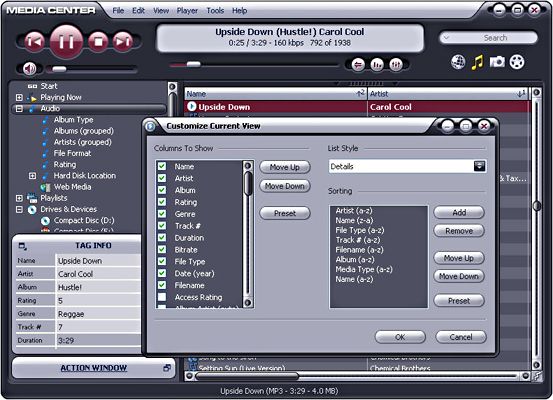Switch to audio mode via music note icon
The height and width of the screenshot is (400, 553).
[x=478, y=62]
